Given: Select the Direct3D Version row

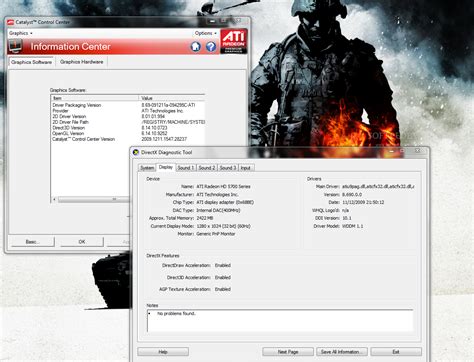Looking at the screenshot, I should 128,128.
